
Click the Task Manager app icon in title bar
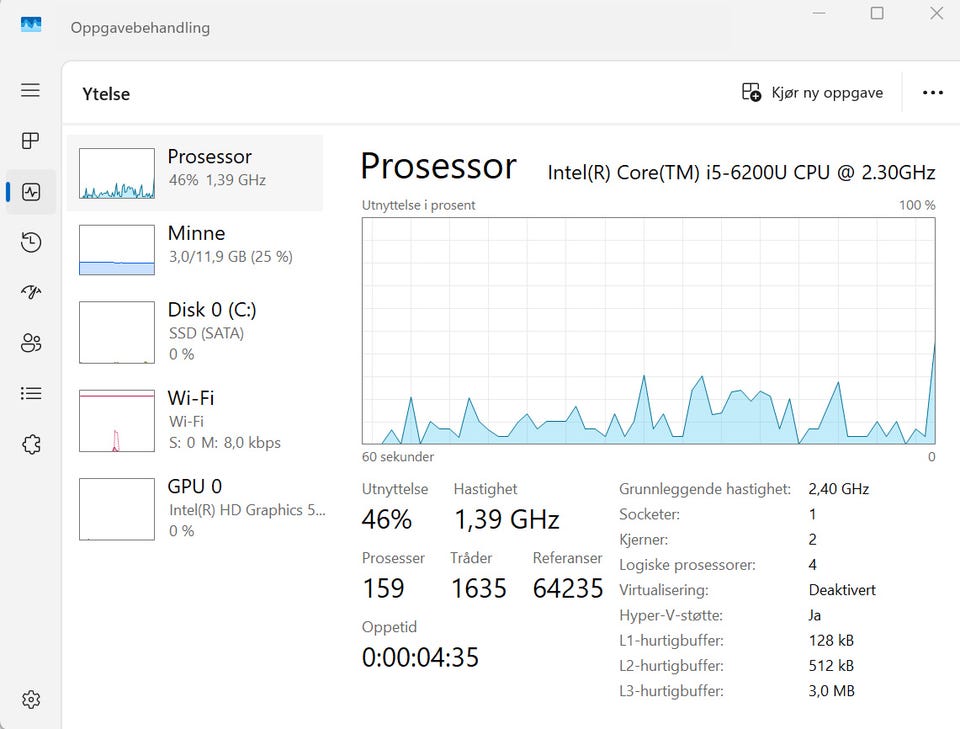[x=31, y=24]
